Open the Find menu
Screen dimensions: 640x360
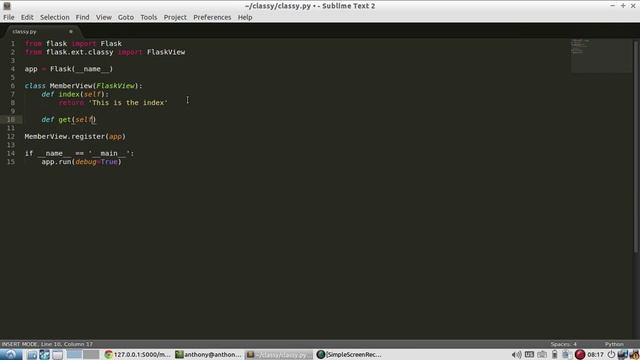pyautogui.click(x=82, y=17)
